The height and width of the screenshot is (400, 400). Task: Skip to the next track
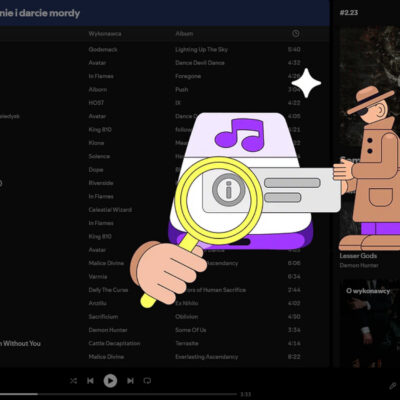pos(130,381)
